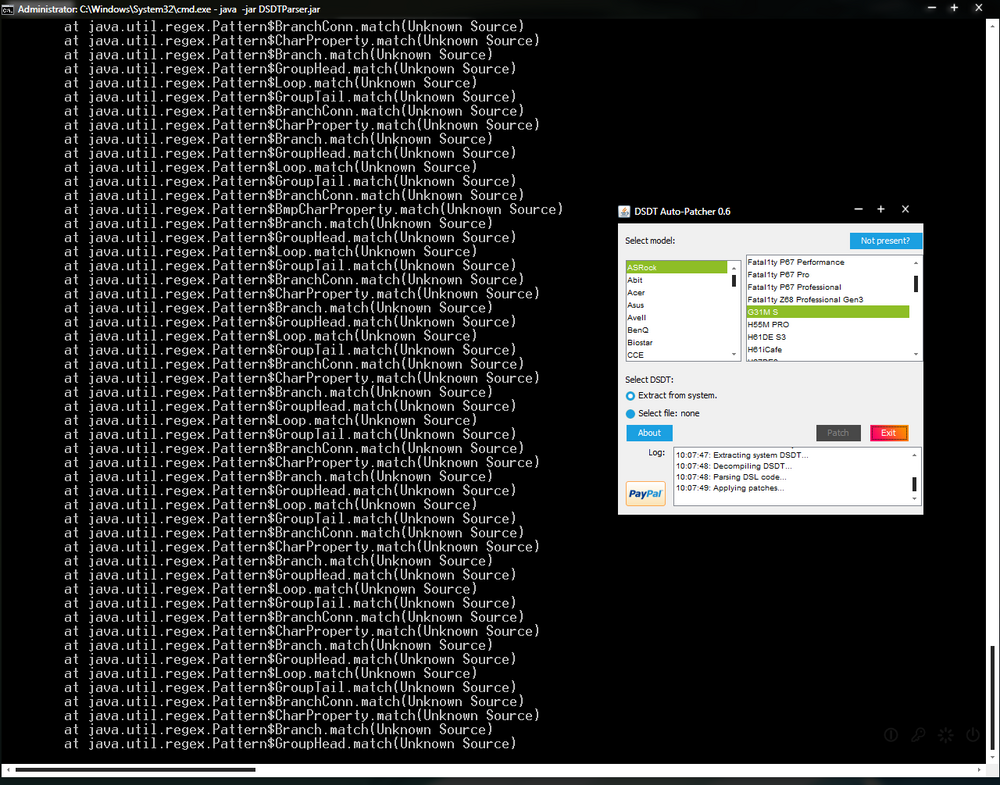
Task: Maximize the DSDT Auto-Patcher window with plus icon
Action: 881,210
